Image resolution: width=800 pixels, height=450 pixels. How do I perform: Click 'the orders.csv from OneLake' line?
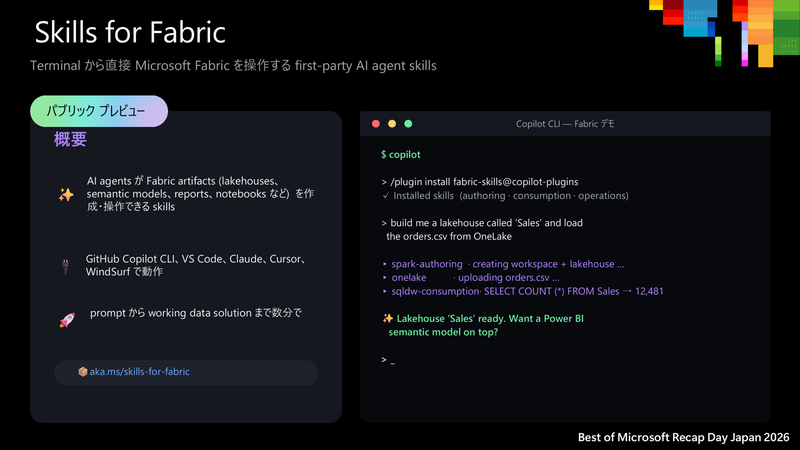449,237
